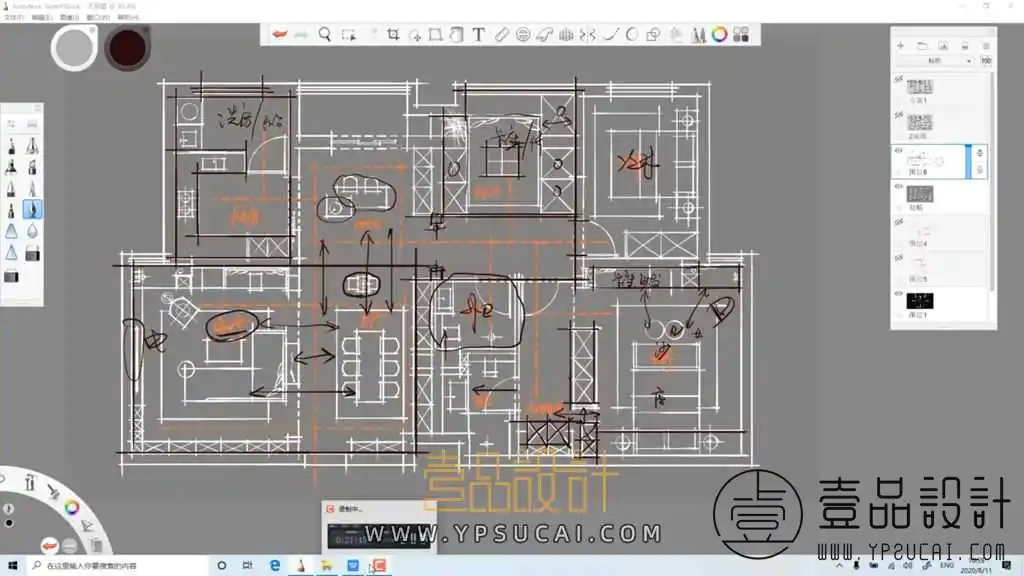Viewport: 1024px width, 576px height.
Task: Select the smudge droplet brush
Action: [33, 231]
